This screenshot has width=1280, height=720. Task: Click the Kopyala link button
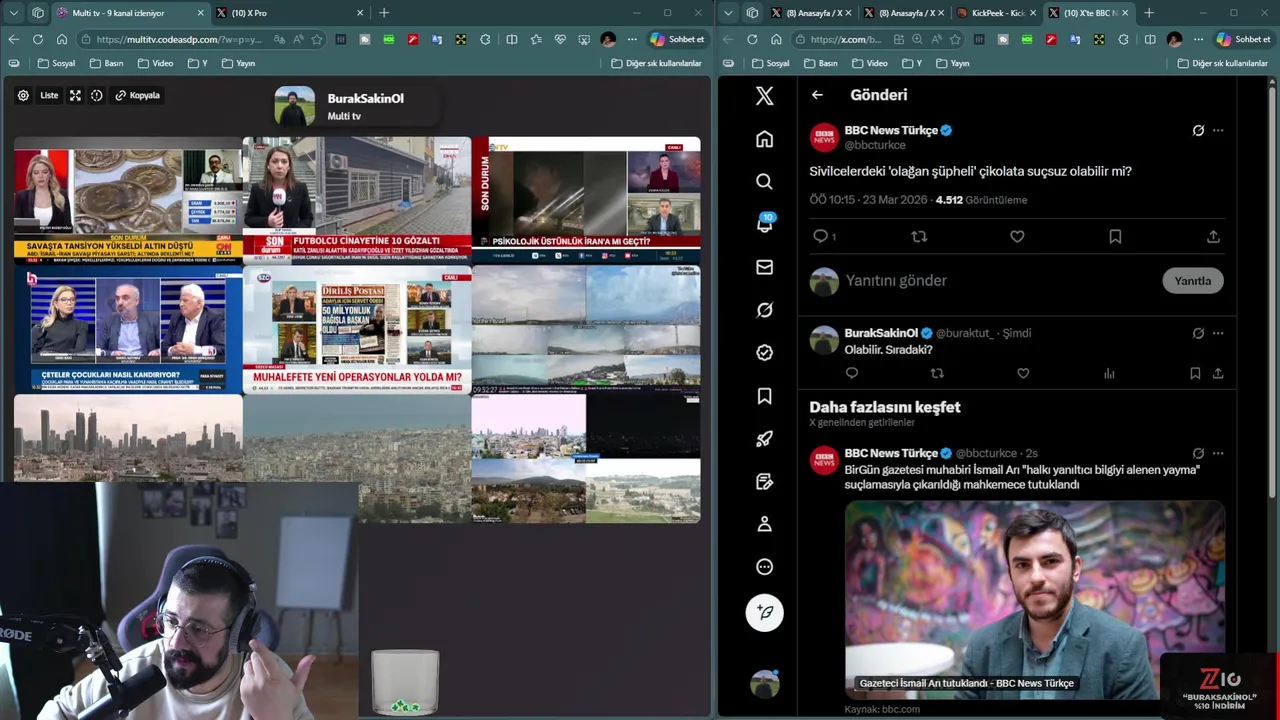tap(138, 95)
